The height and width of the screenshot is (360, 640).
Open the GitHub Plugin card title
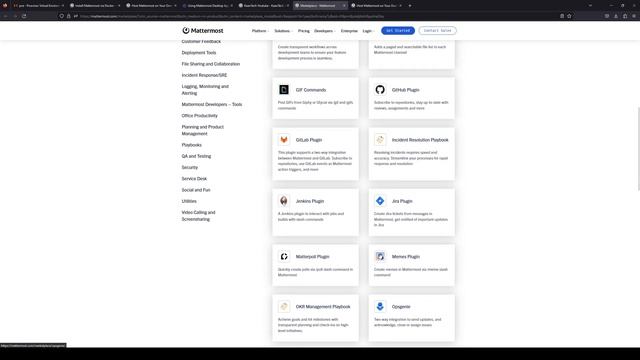click(405, 90)
